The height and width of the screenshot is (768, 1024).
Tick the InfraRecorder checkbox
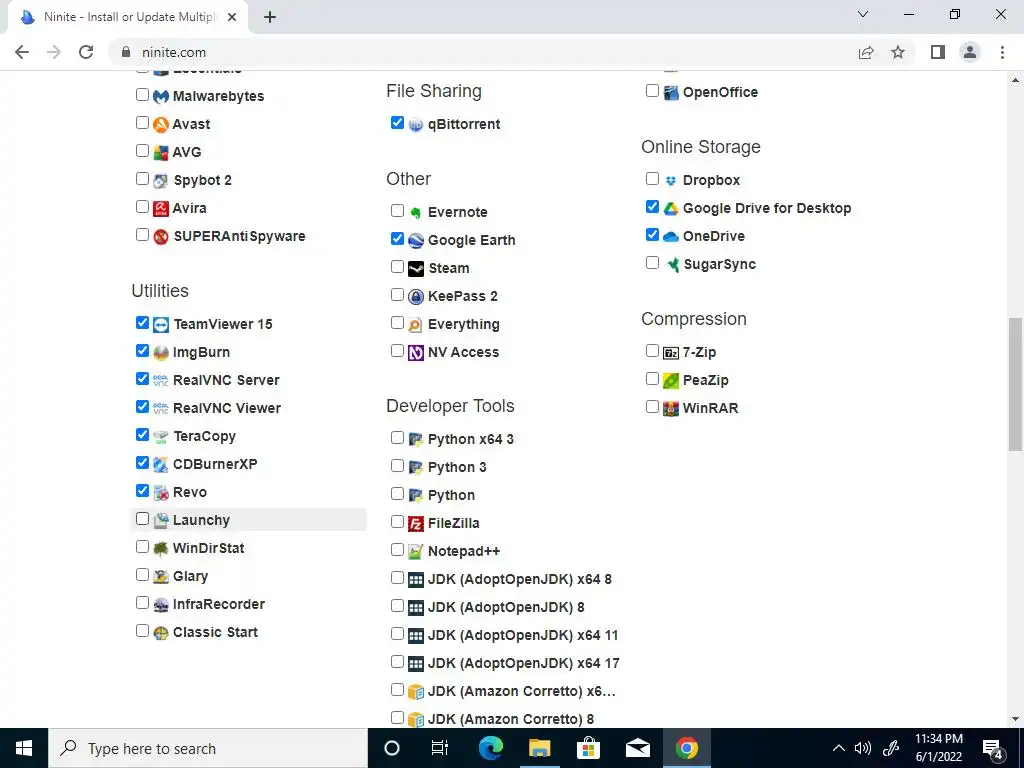click(142, 603)
